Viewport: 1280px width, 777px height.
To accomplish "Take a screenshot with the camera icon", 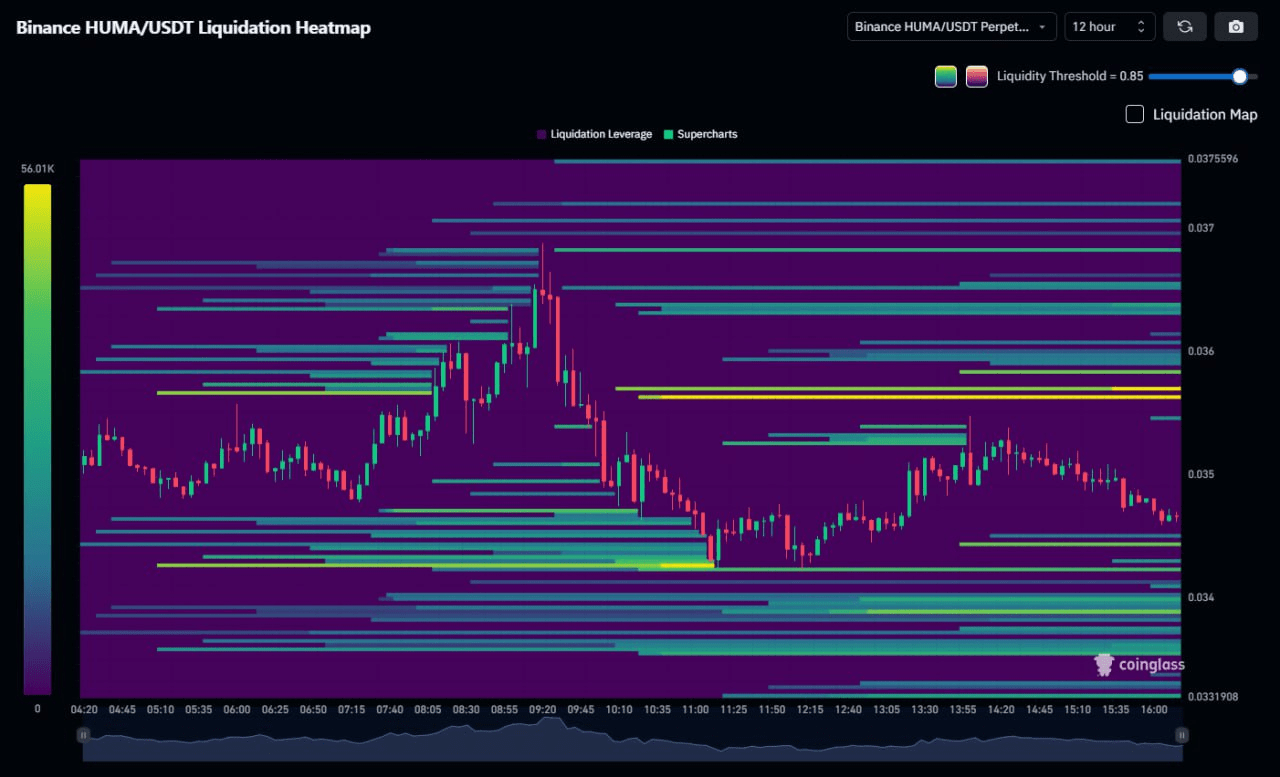I will 1236,27.
